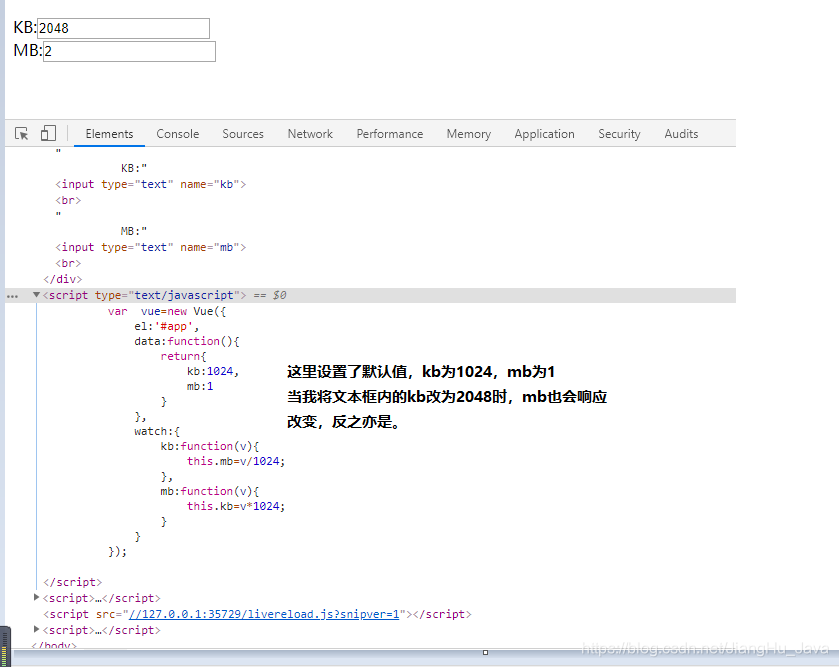839x667 pixels.
Task: Click the code line "mb:1"
Action: 200,386
